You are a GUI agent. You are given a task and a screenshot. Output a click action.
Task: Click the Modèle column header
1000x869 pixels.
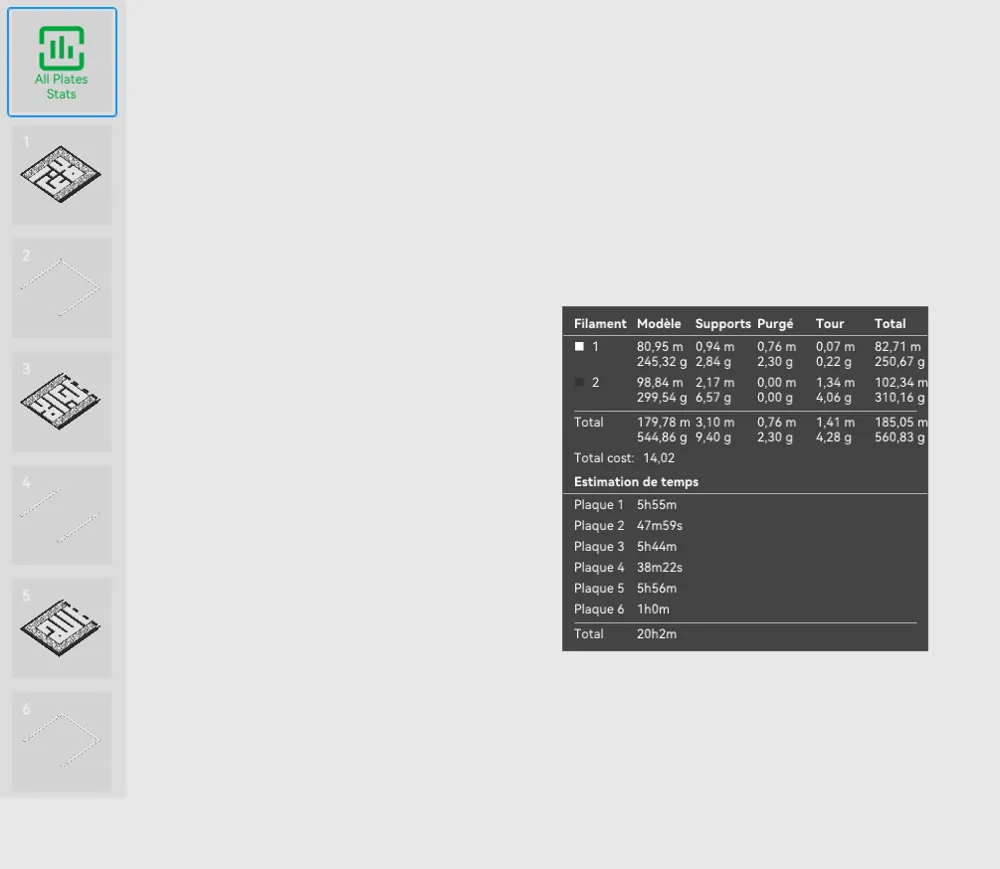(659, 323)
